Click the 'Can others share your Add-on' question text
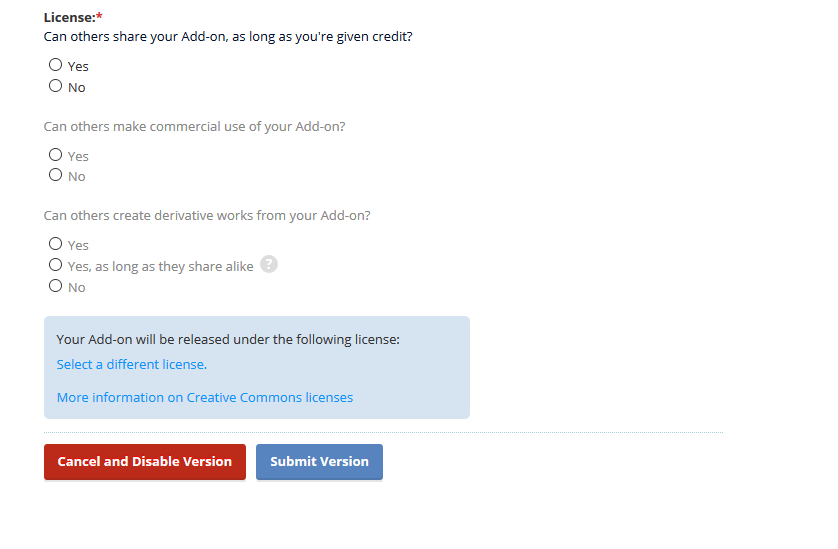 228,37
